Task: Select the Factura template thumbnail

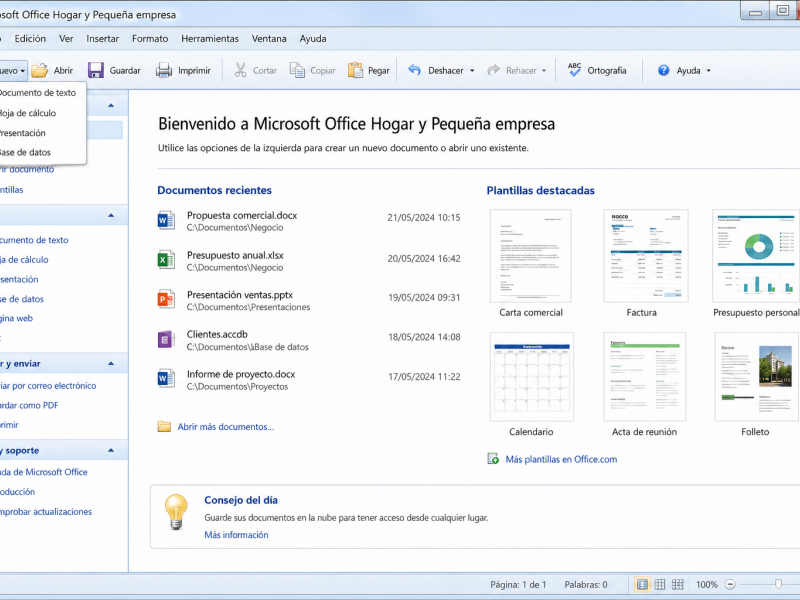Action: (x=645, y=256)
